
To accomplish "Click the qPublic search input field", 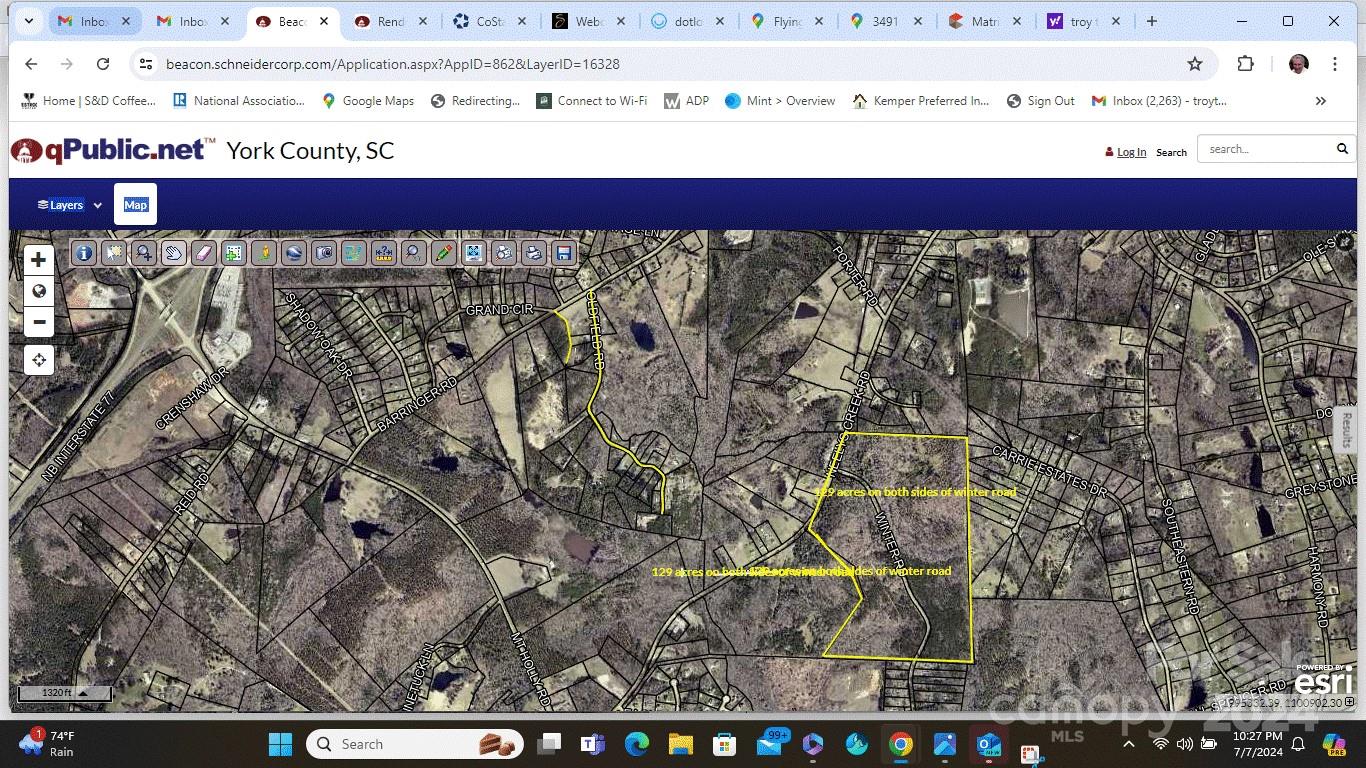I will click(x=1265, y=149).
